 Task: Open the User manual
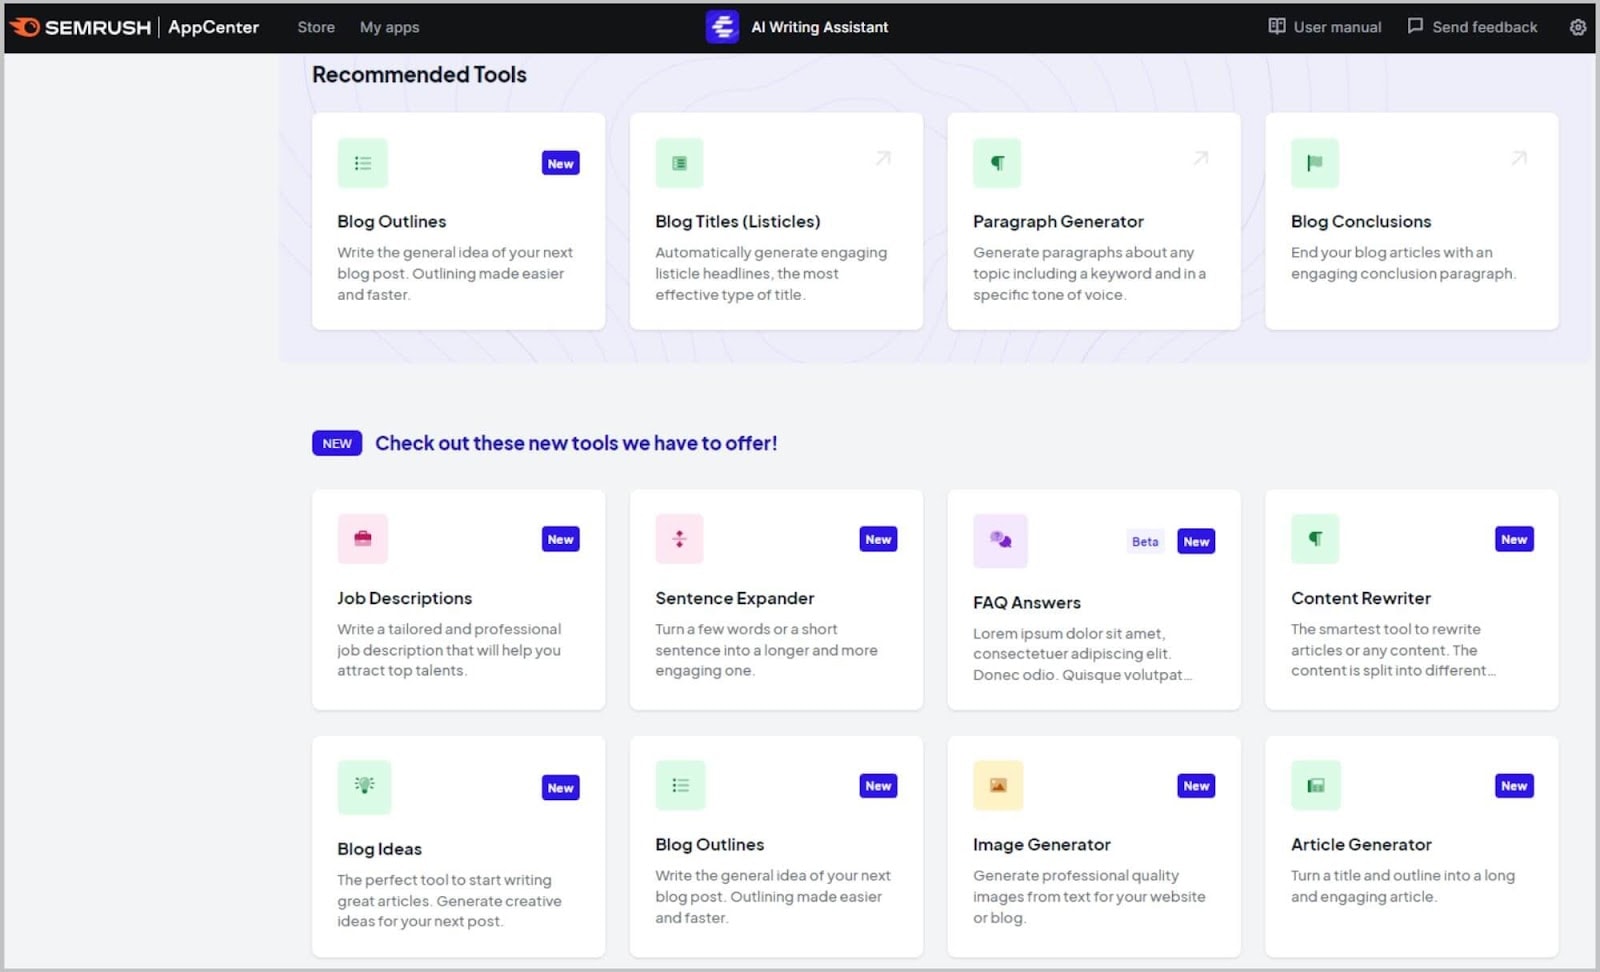(x=1323, y=27)
